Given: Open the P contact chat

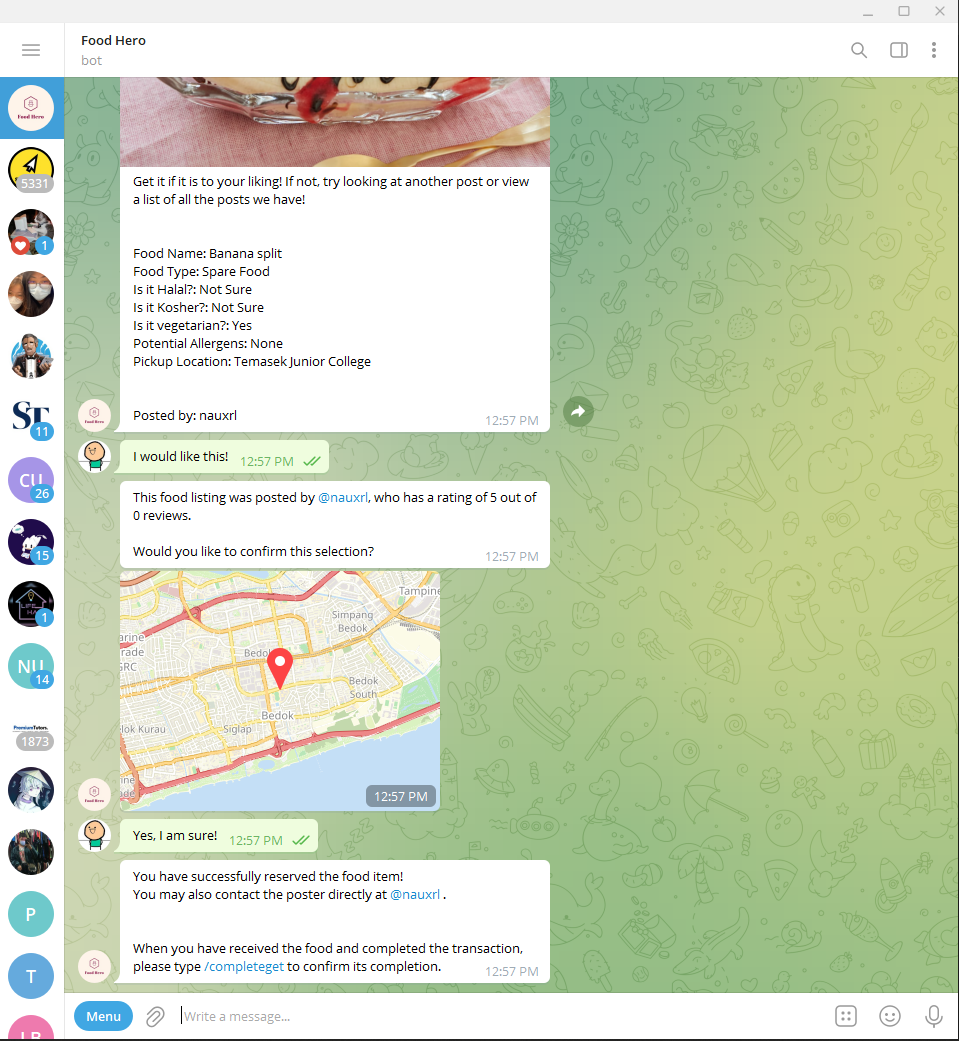Looking at the screenshot, I should pos(31,914).
